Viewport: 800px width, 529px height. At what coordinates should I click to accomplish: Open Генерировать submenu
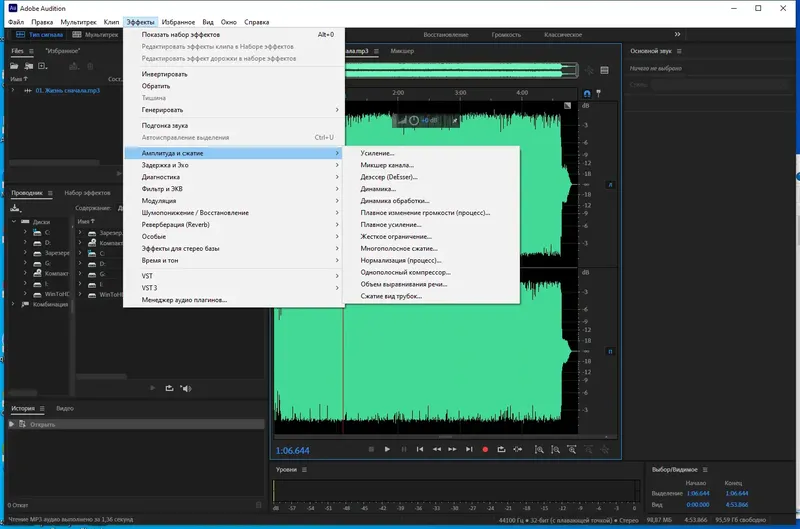point(234,110)
